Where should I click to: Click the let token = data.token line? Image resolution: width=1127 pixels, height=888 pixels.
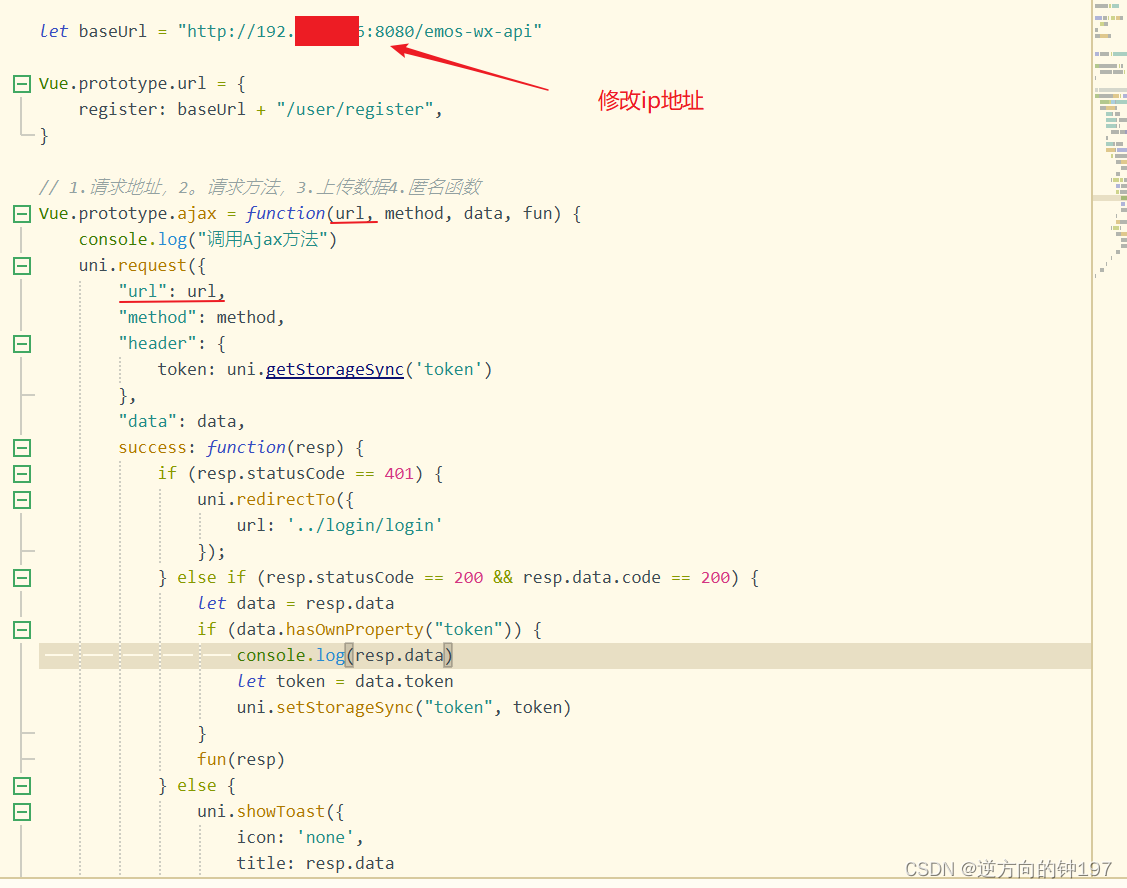[345, 682]
